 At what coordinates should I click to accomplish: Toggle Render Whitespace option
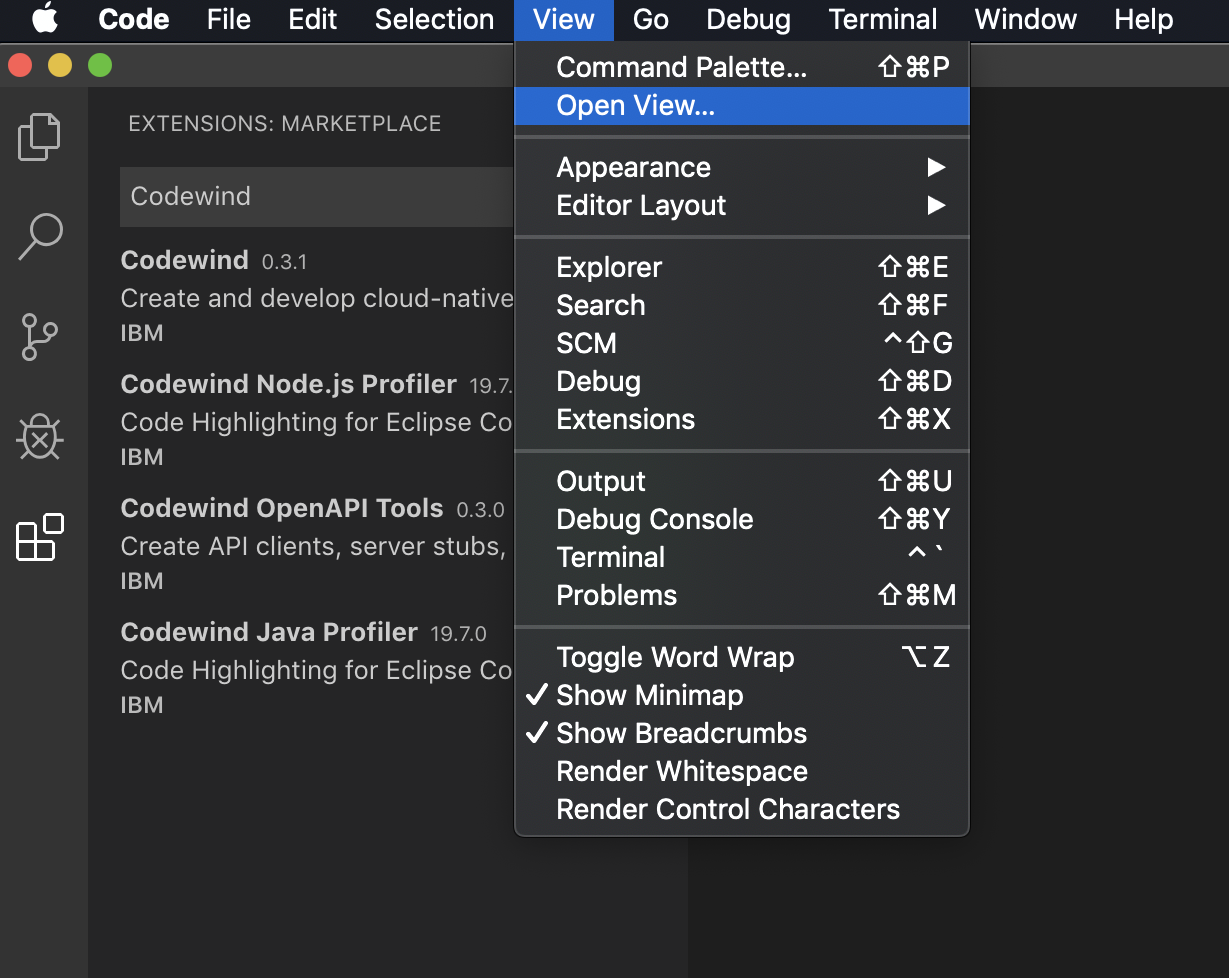tap(741, 771)
